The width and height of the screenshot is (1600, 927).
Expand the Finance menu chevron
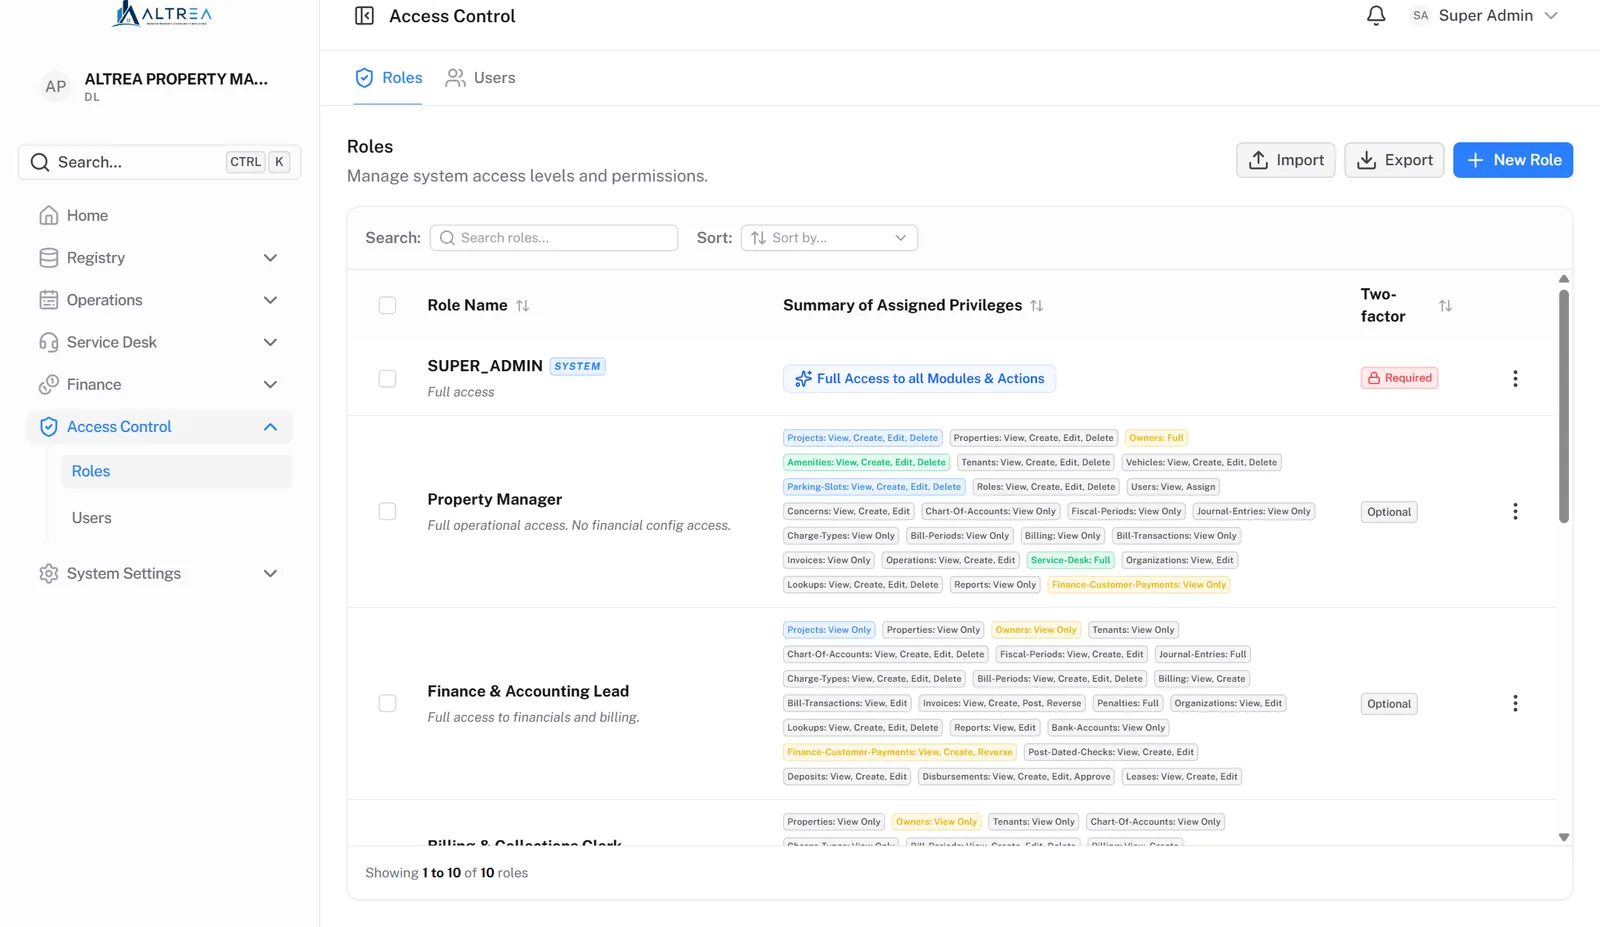[x=270, y=384]
